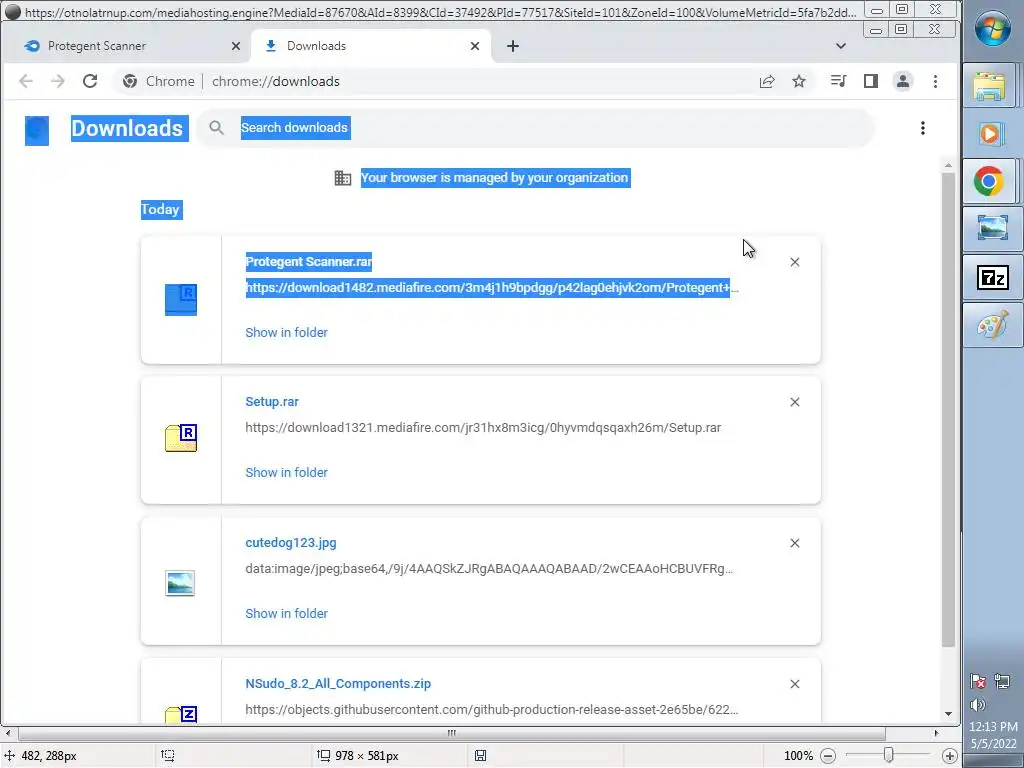Open a new tab with the plus button
The image size is (1024, 768).
tap(513, 46)
